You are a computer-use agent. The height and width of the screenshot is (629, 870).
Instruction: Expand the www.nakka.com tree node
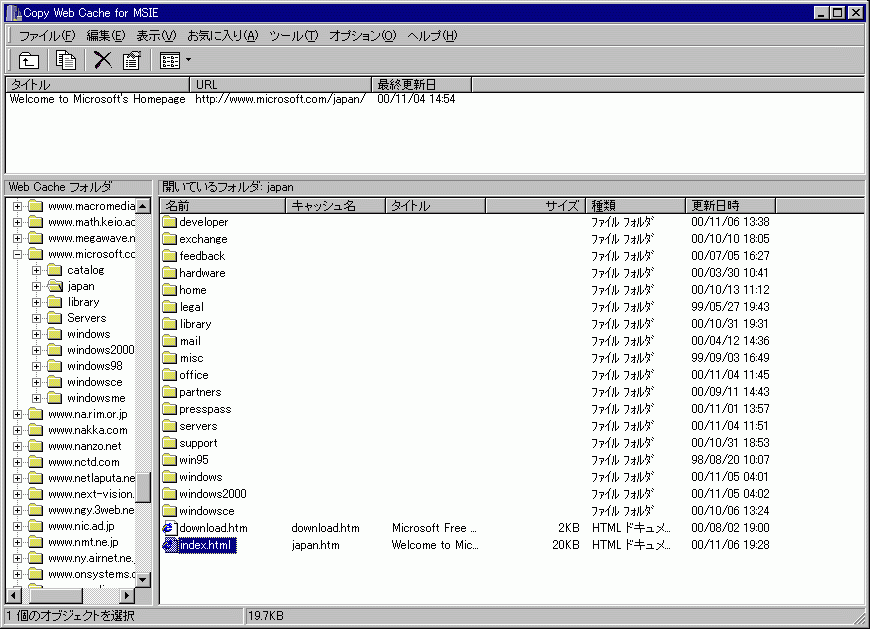[18, 430]
